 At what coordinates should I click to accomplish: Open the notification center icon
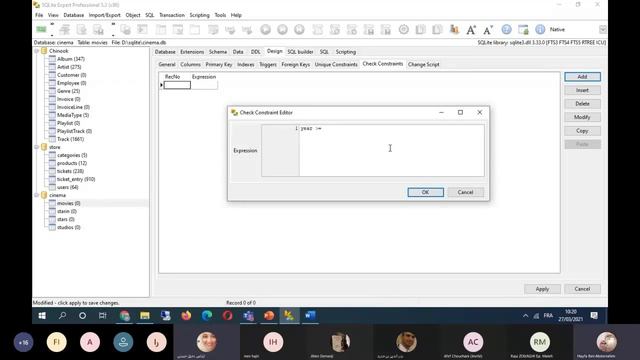click(594, 316)
